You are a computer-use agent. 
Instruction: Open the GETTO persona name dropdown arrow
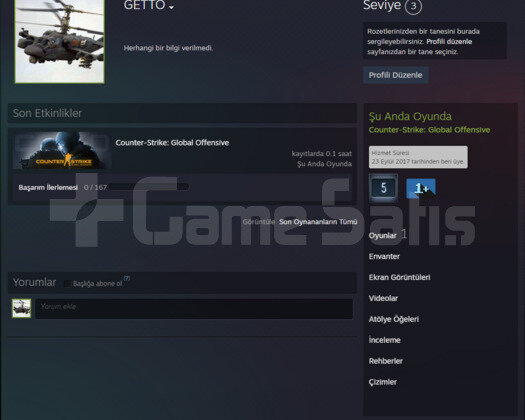pos(171,7)
